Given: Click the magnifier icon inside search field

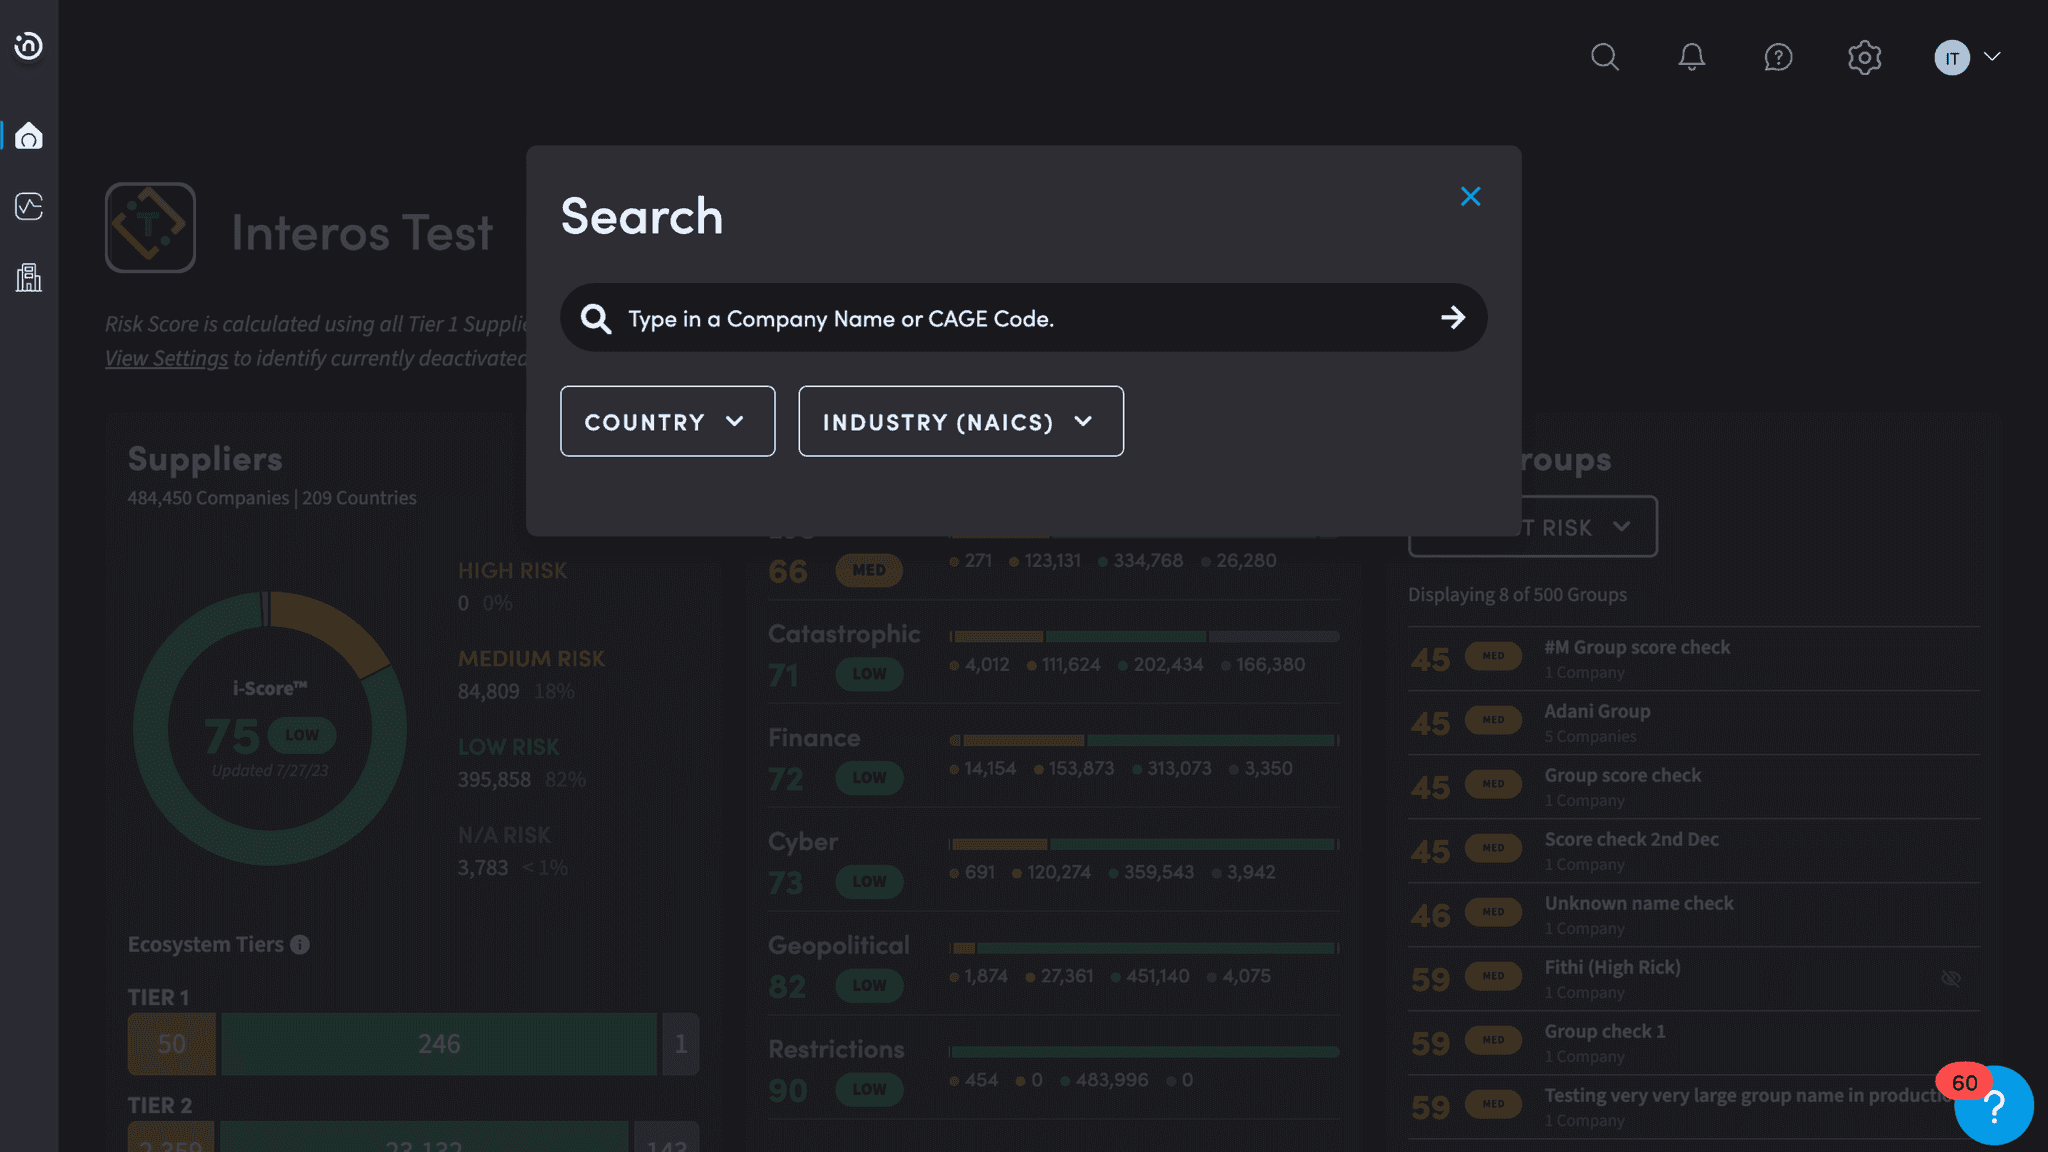Looking at the screenshot, I should click(x=596, y=318).
